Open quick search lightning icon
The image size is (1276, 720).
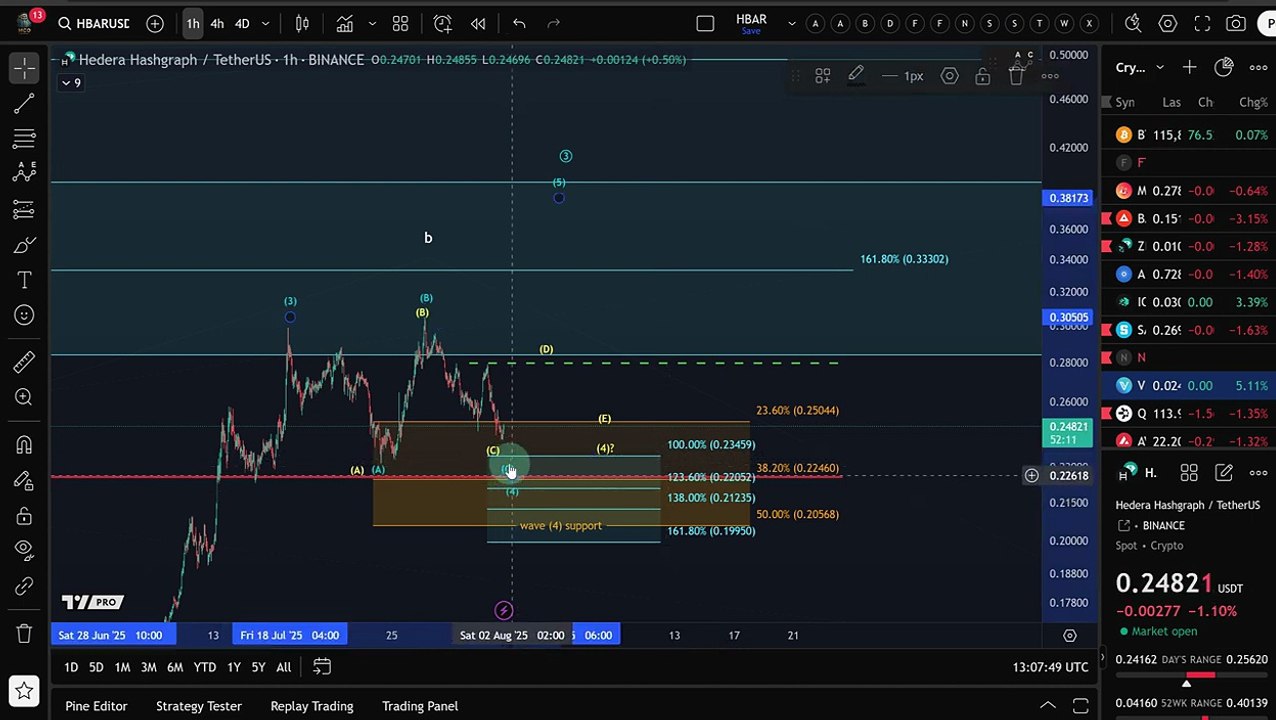pyautogui.click(x=1133, y=23)
